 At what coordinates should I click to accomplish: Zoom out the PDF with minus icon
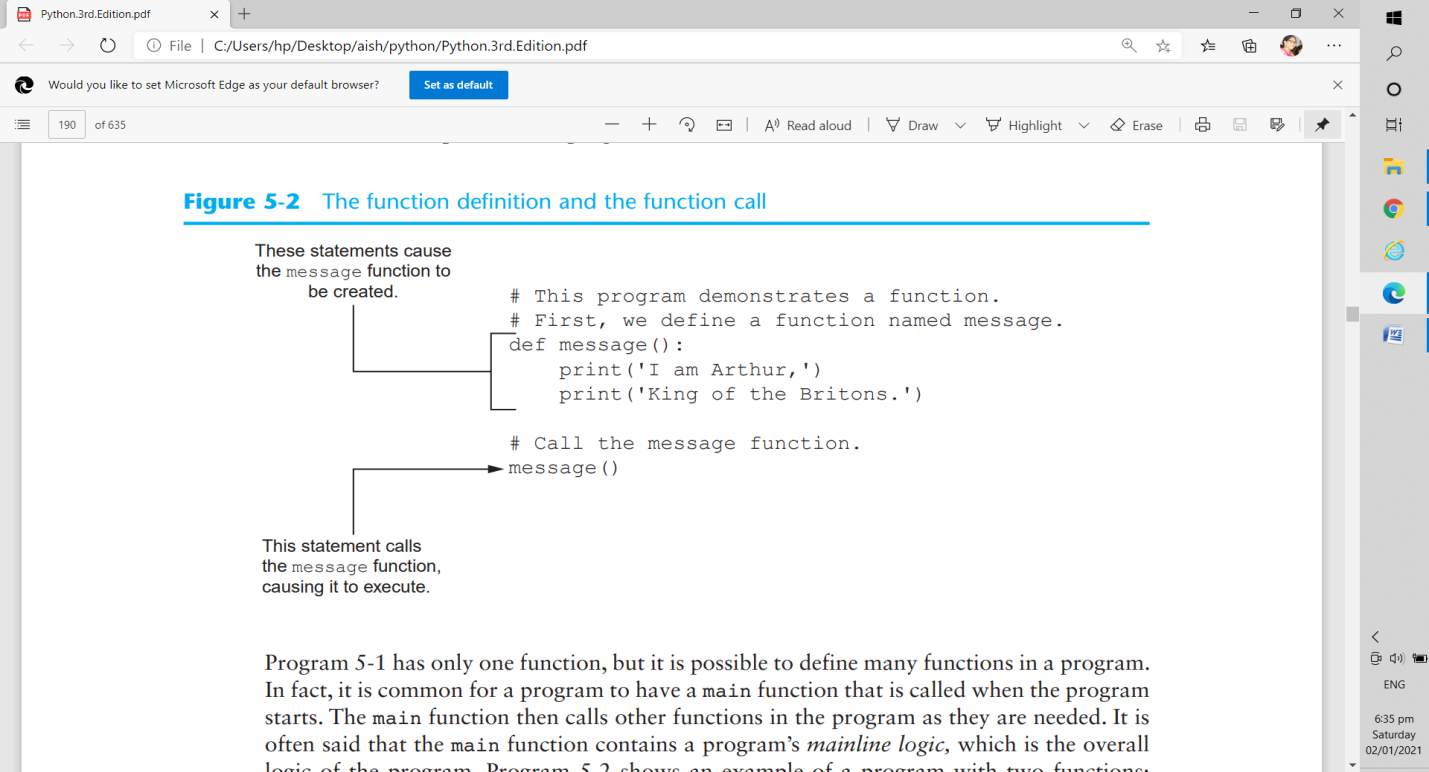click(x=612, y=125)
